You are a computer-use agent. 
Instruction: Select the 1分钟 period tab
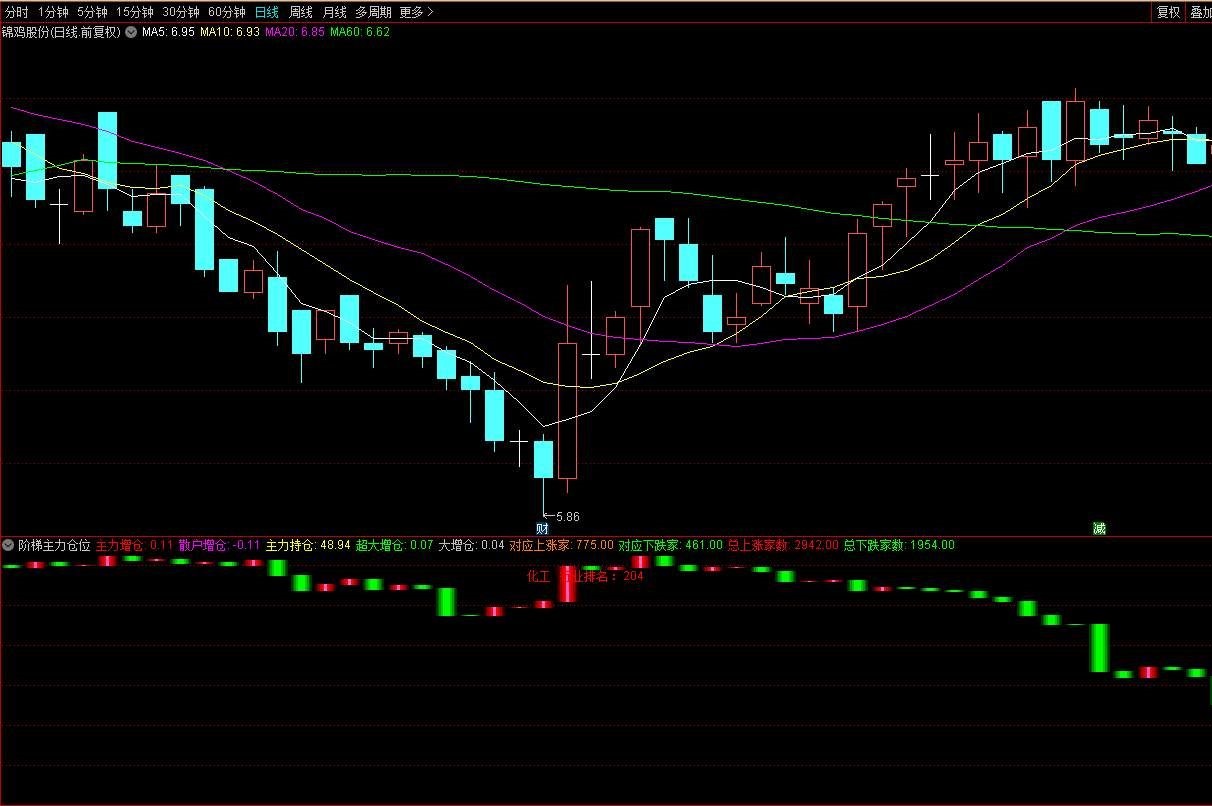(x=53, y=12)
